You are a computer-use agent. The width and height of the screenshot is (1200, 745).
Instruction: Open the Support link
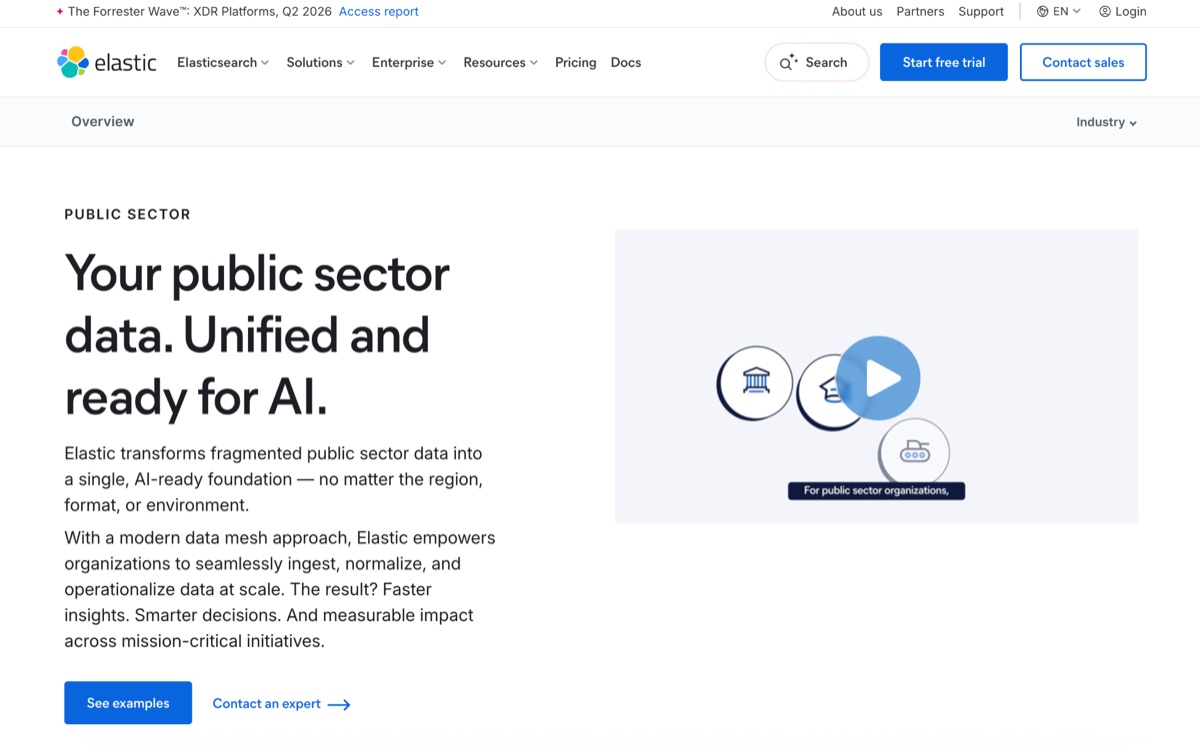click(x=981, y=12)
